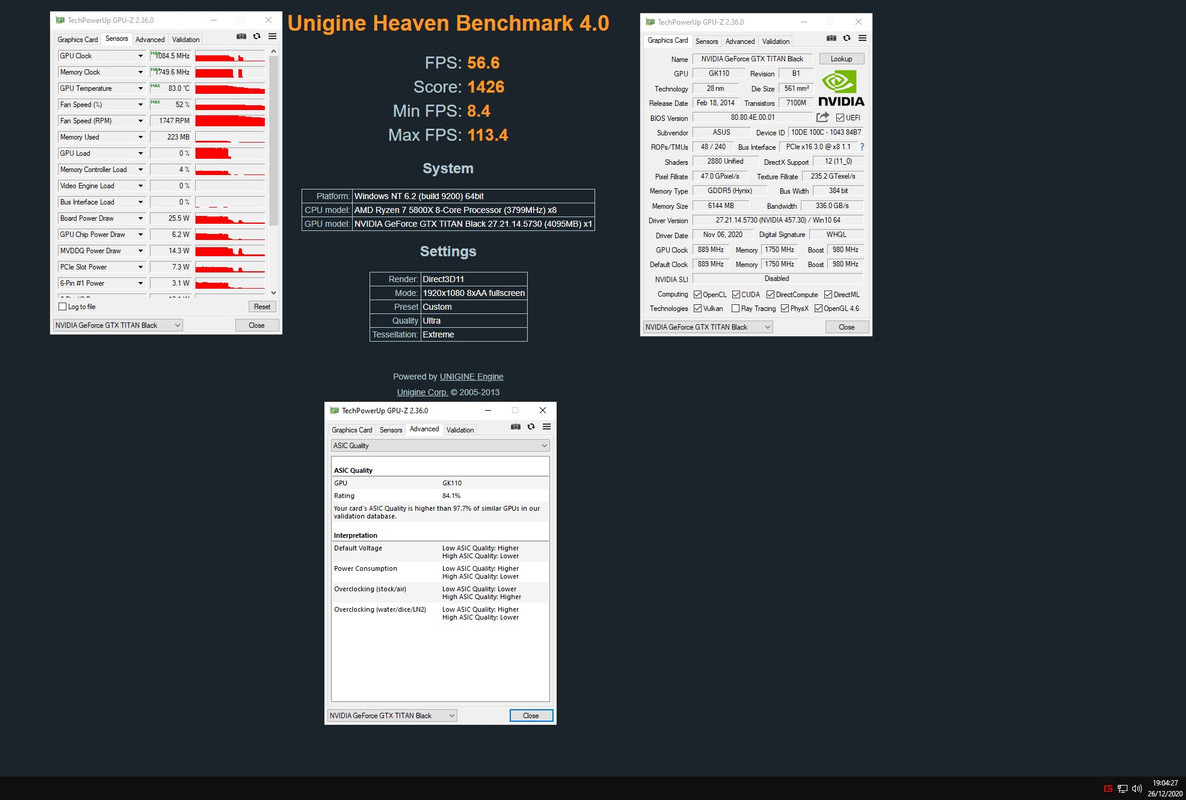Open the GPU Temperature sensor dropdown
The image size is (1186, 800).
point(140,88)
